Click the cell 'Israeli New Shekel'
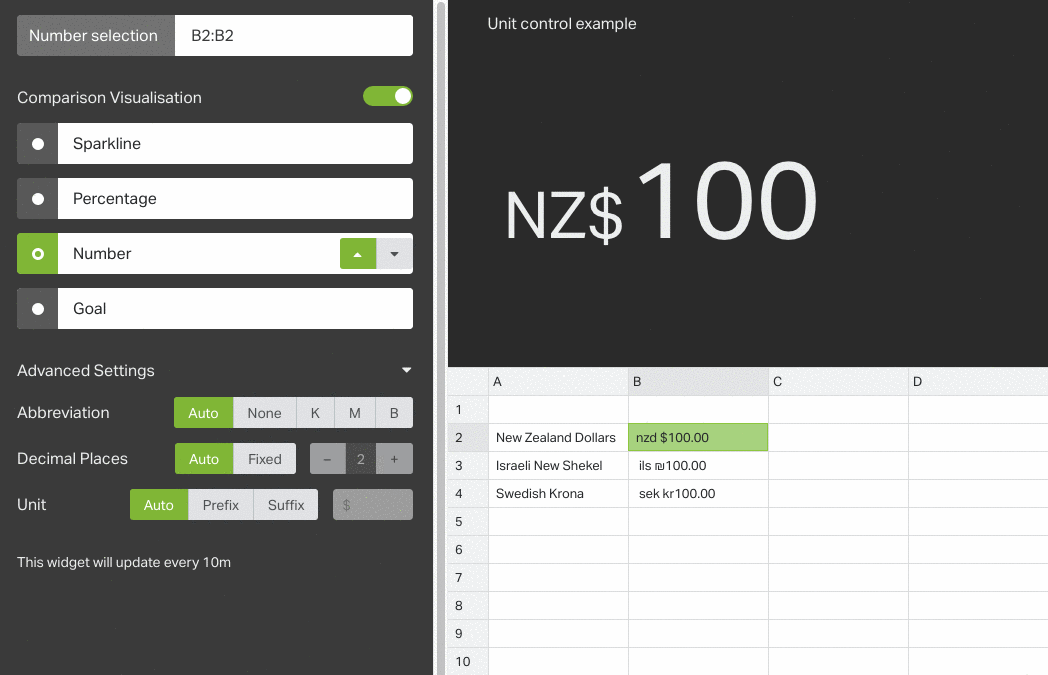This screenshot has width=1048, height=675. click(x=558, y=466)
